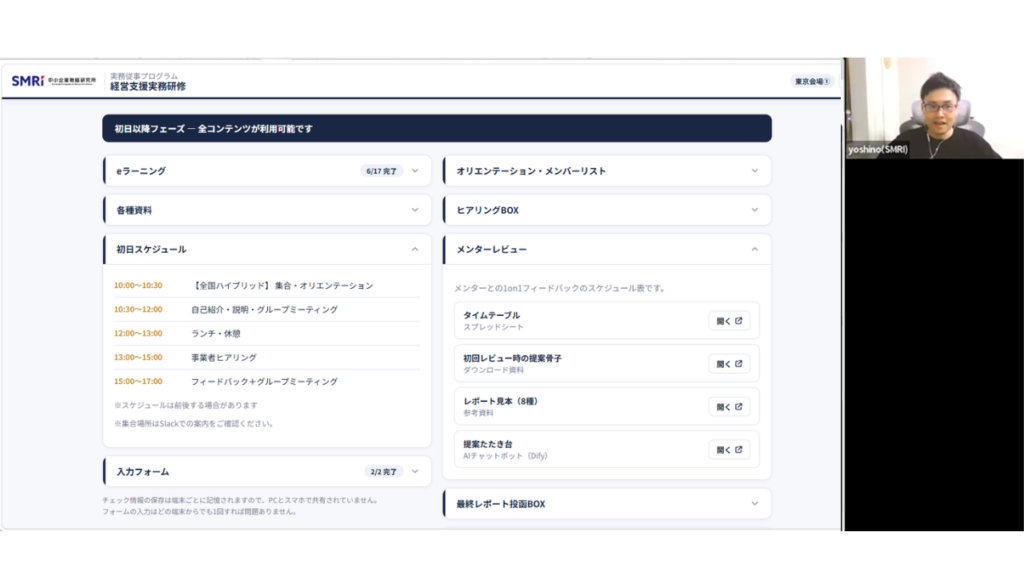Click the 2/2 完了 progress badge

(x=381, y=471)
